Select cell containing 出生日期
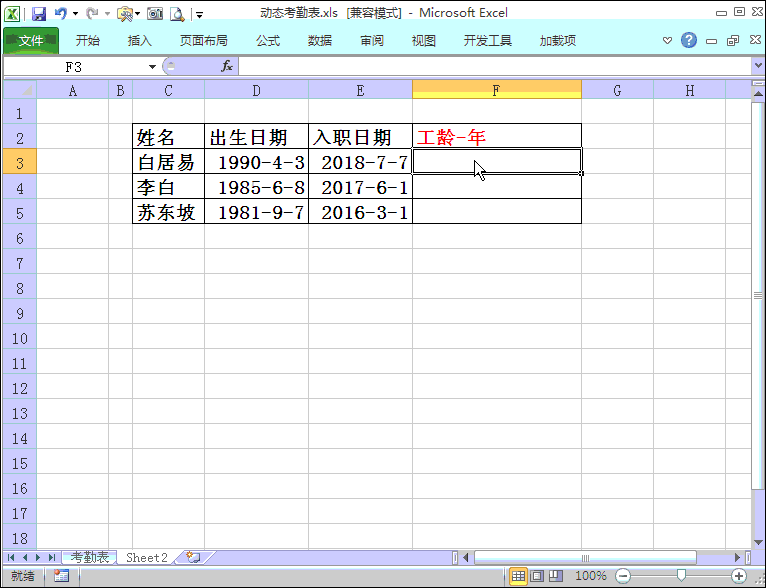 [256, 137]
